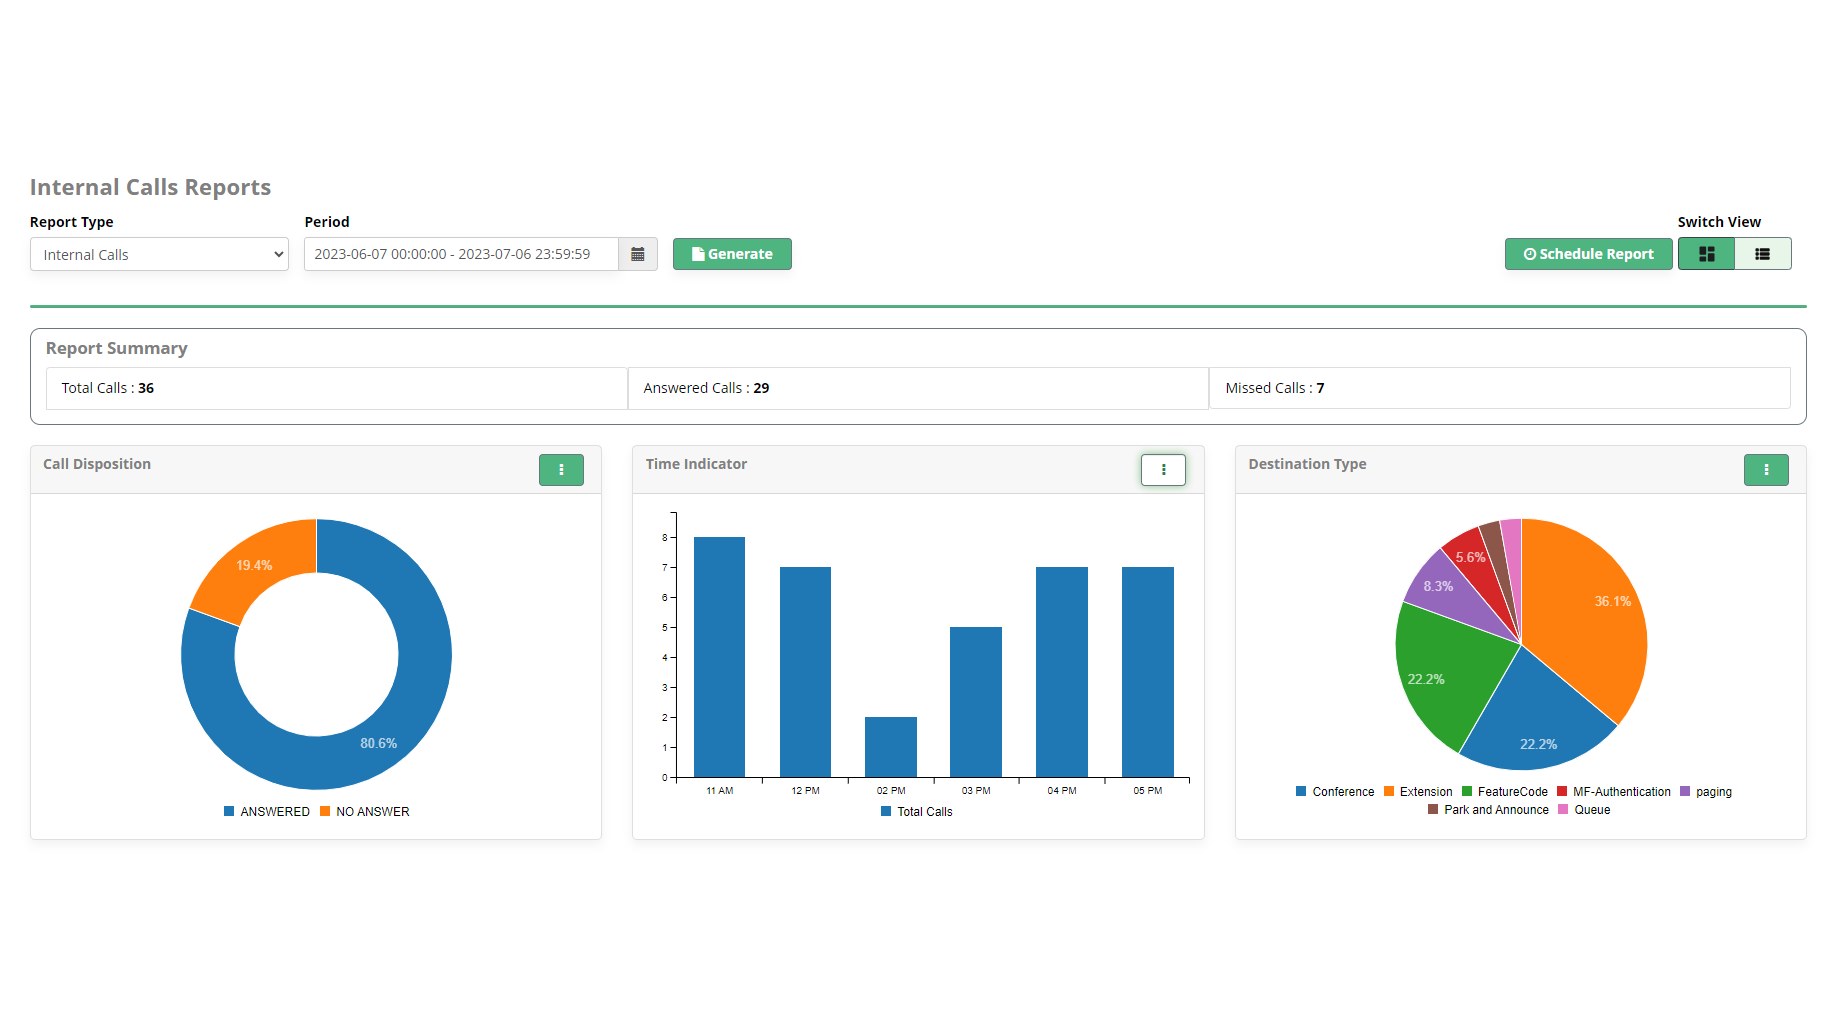The image size is (1822, 1025).
Task: Open Destination Type options menu
Action: coord(1766,470)
